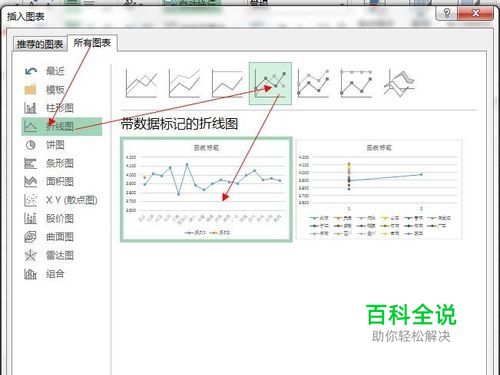The image size is (500, 375).
Task: Switch to the 推荐的图表 tab
Action: [40, 44]
